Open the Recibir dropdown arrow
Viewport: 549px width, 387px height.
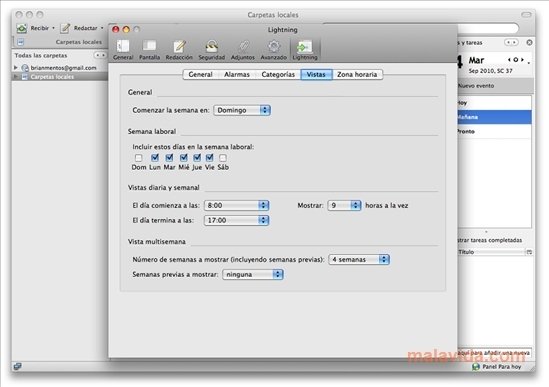[54, 28]
